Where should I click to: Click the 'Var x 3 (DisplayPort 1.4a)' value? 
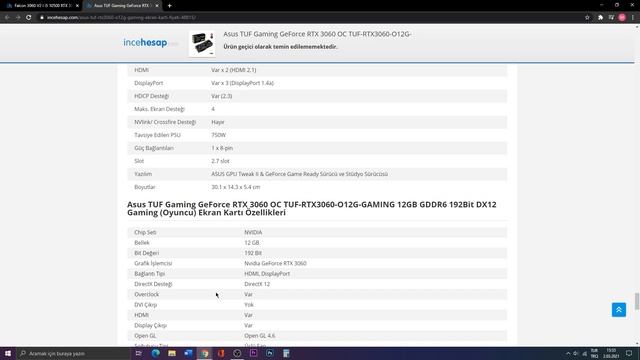[x=242, y=83]
